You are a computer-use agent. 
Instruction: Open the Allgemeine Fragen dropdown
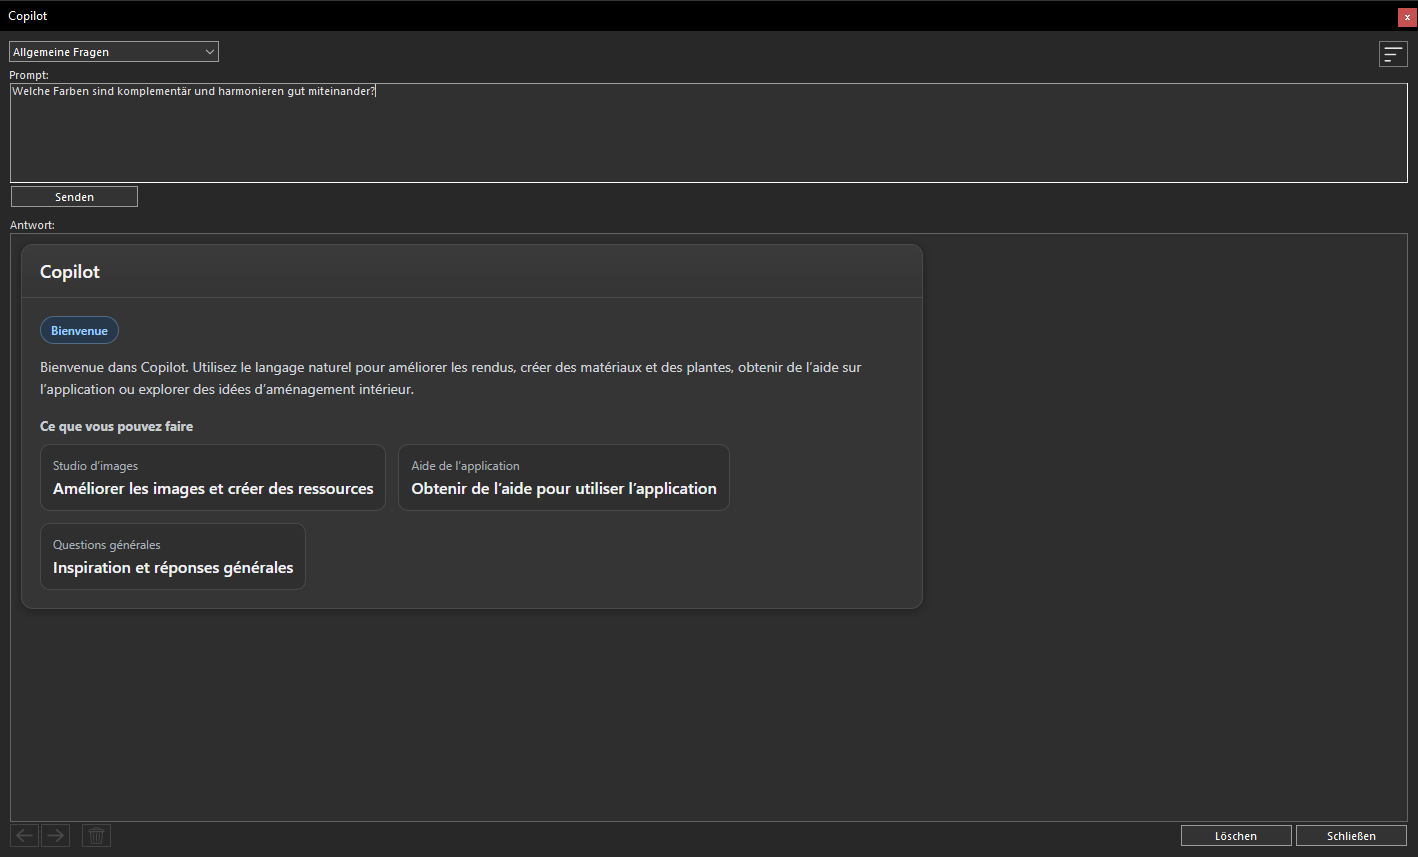tap(114, 52)
